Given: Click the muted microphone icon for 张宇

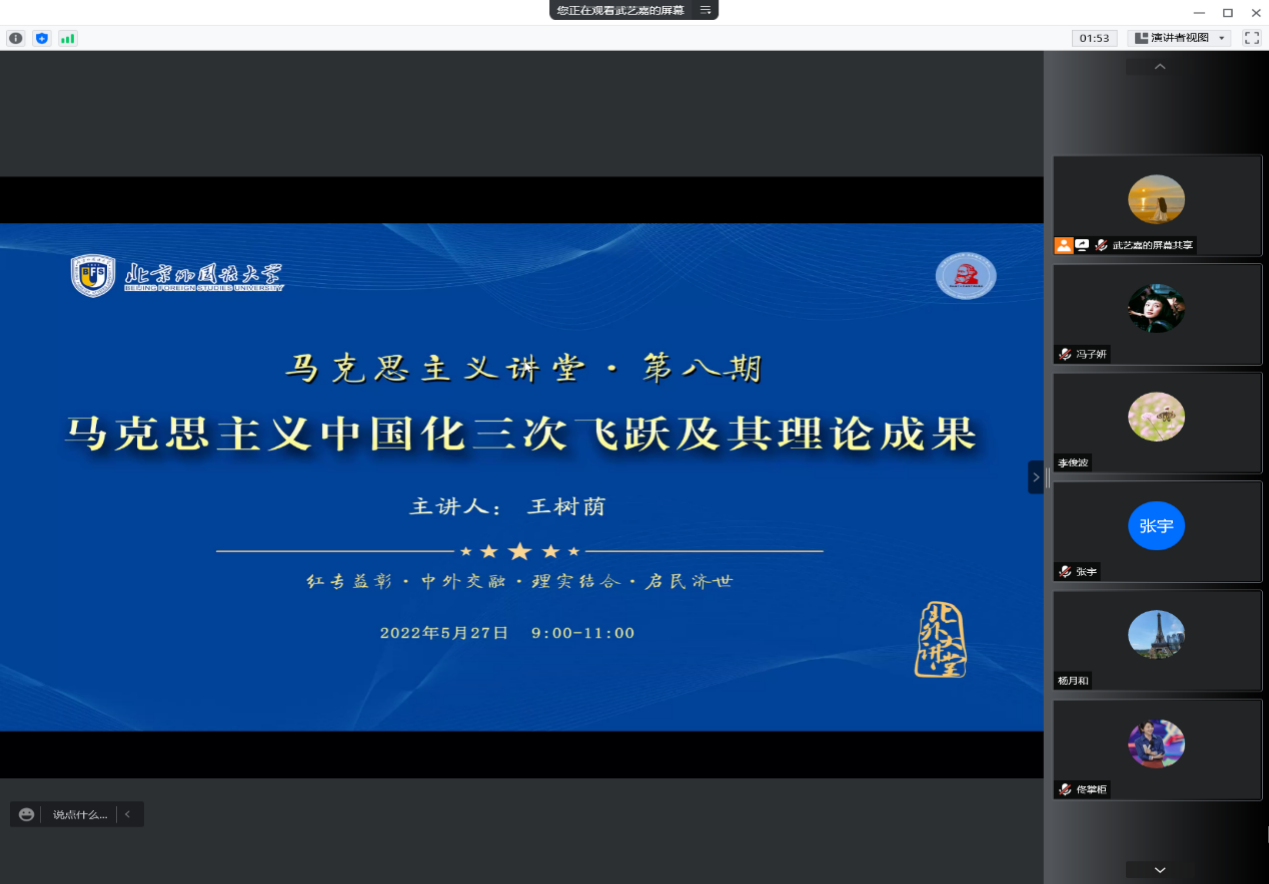Looking at the screenshot, I should tap(1066, 572).
